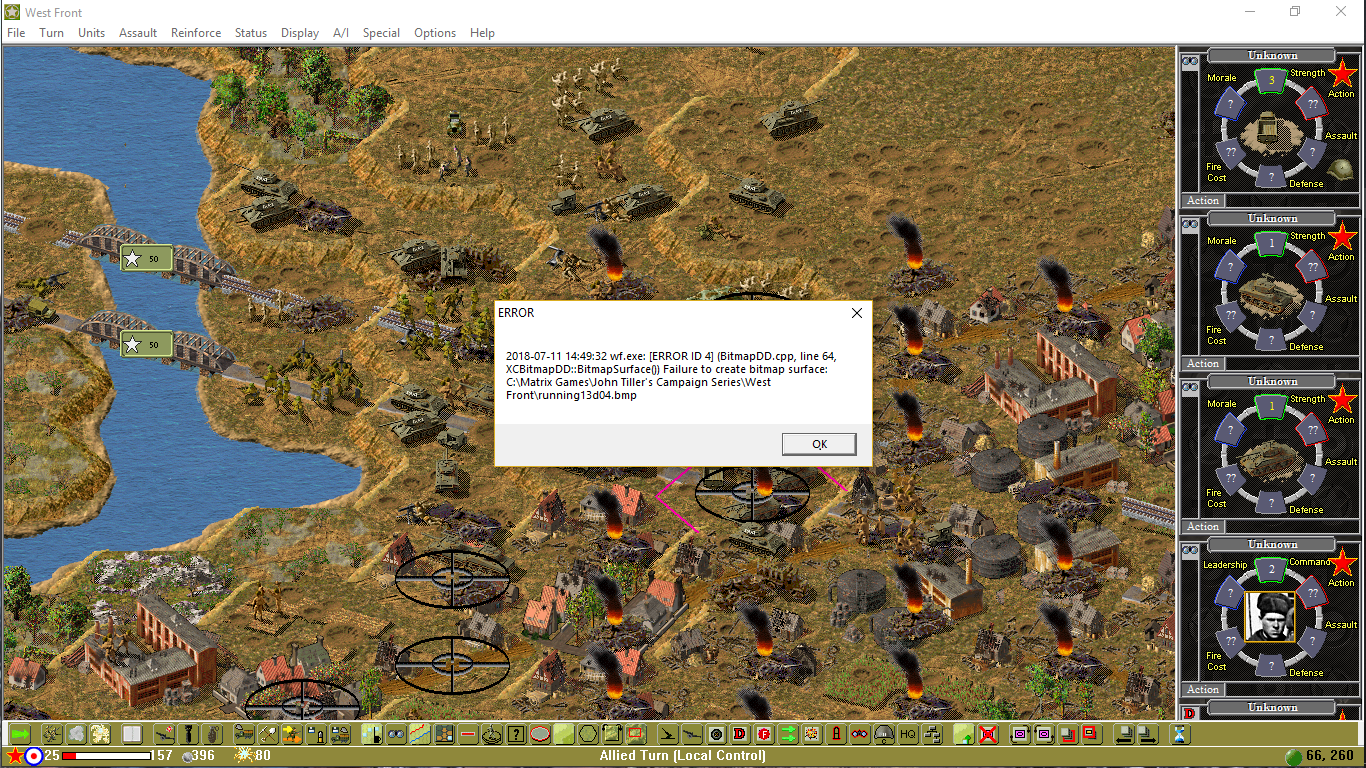
Task: Open the Options menu
Action: [x=435, y=33]
